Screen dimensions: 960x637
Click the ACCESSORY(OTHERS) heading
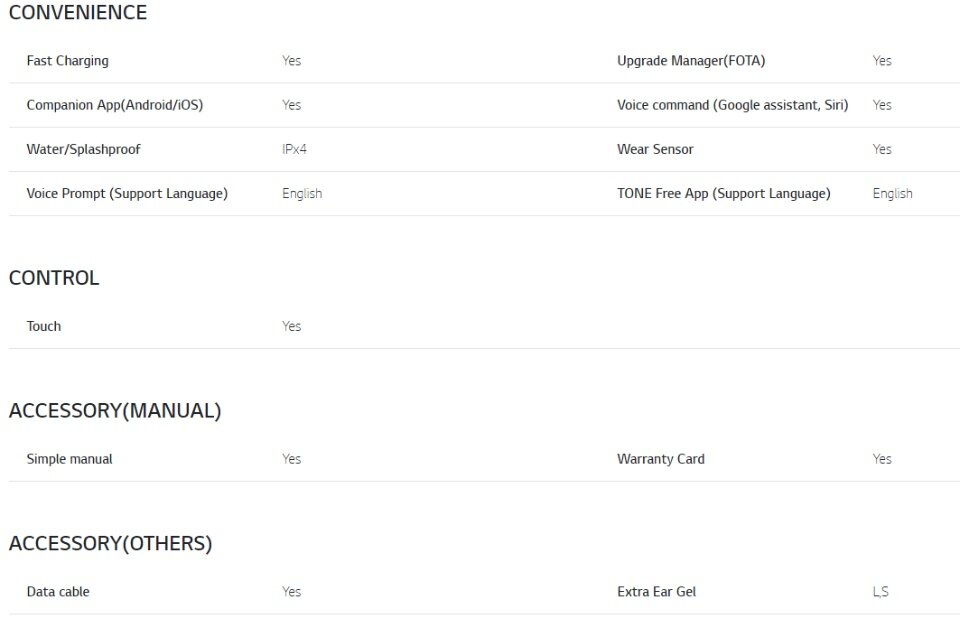[x=110, y=543]
